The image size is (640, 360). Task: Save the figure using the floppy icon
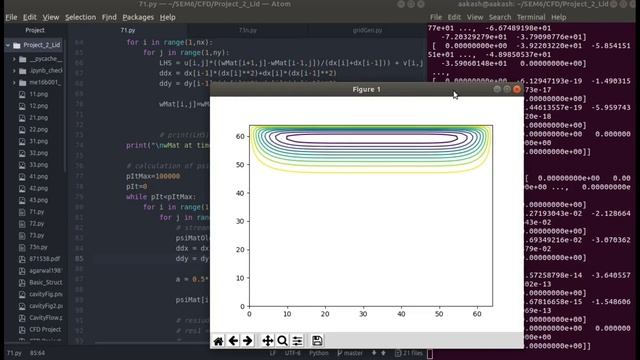tap(317, 341)
